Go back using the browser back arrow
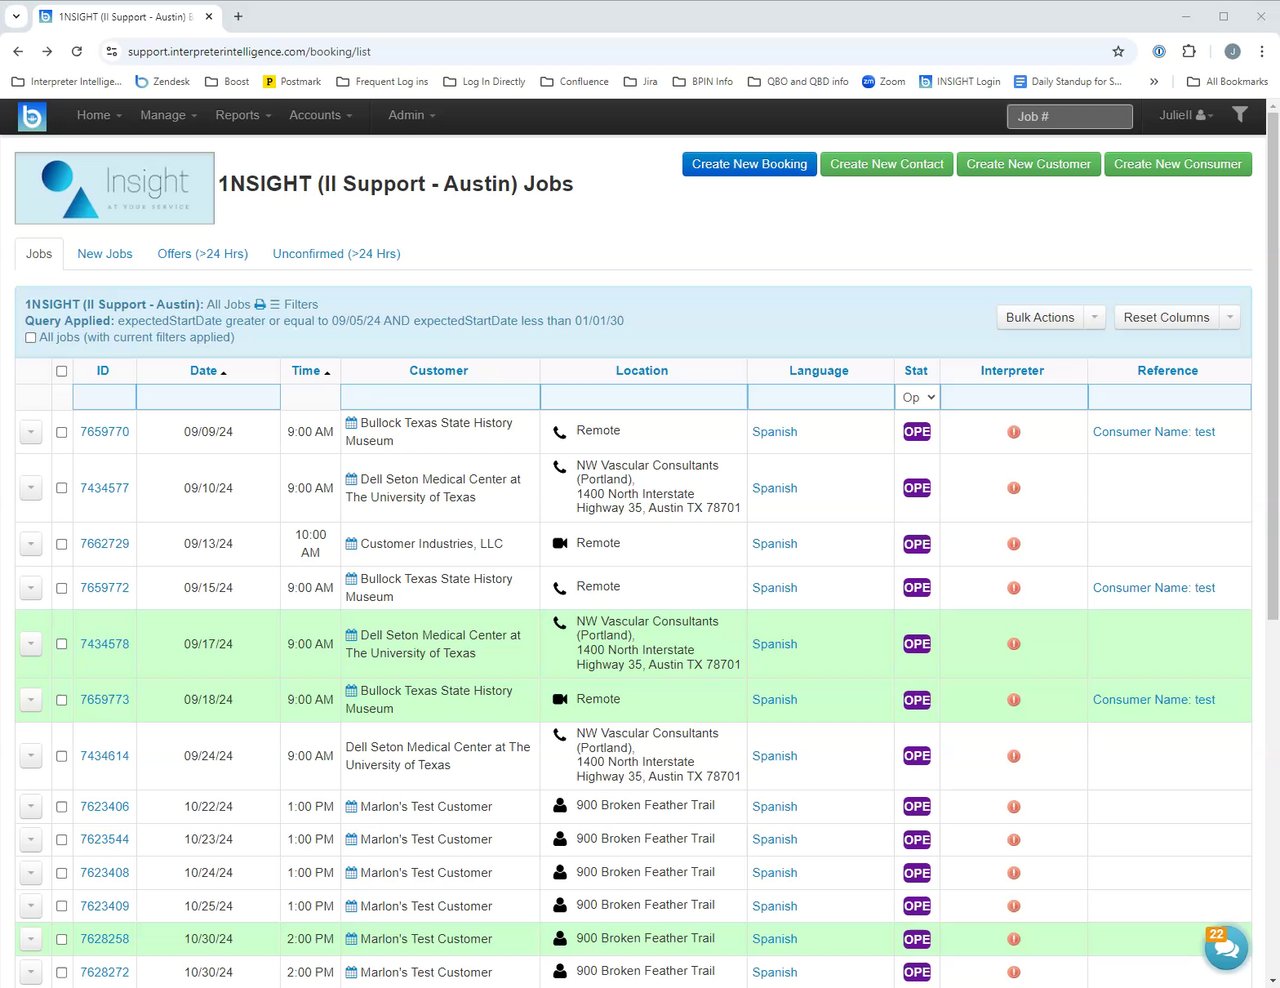The image size is (1280, 988). [x=18, y=51]
